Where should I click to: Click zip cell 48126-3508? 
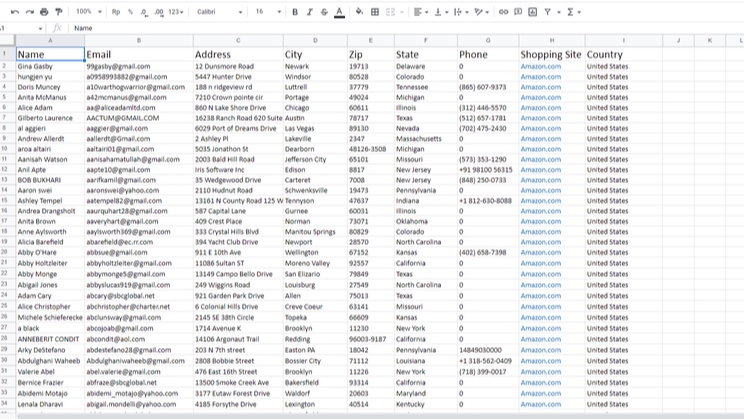click(x=371, y=149)
